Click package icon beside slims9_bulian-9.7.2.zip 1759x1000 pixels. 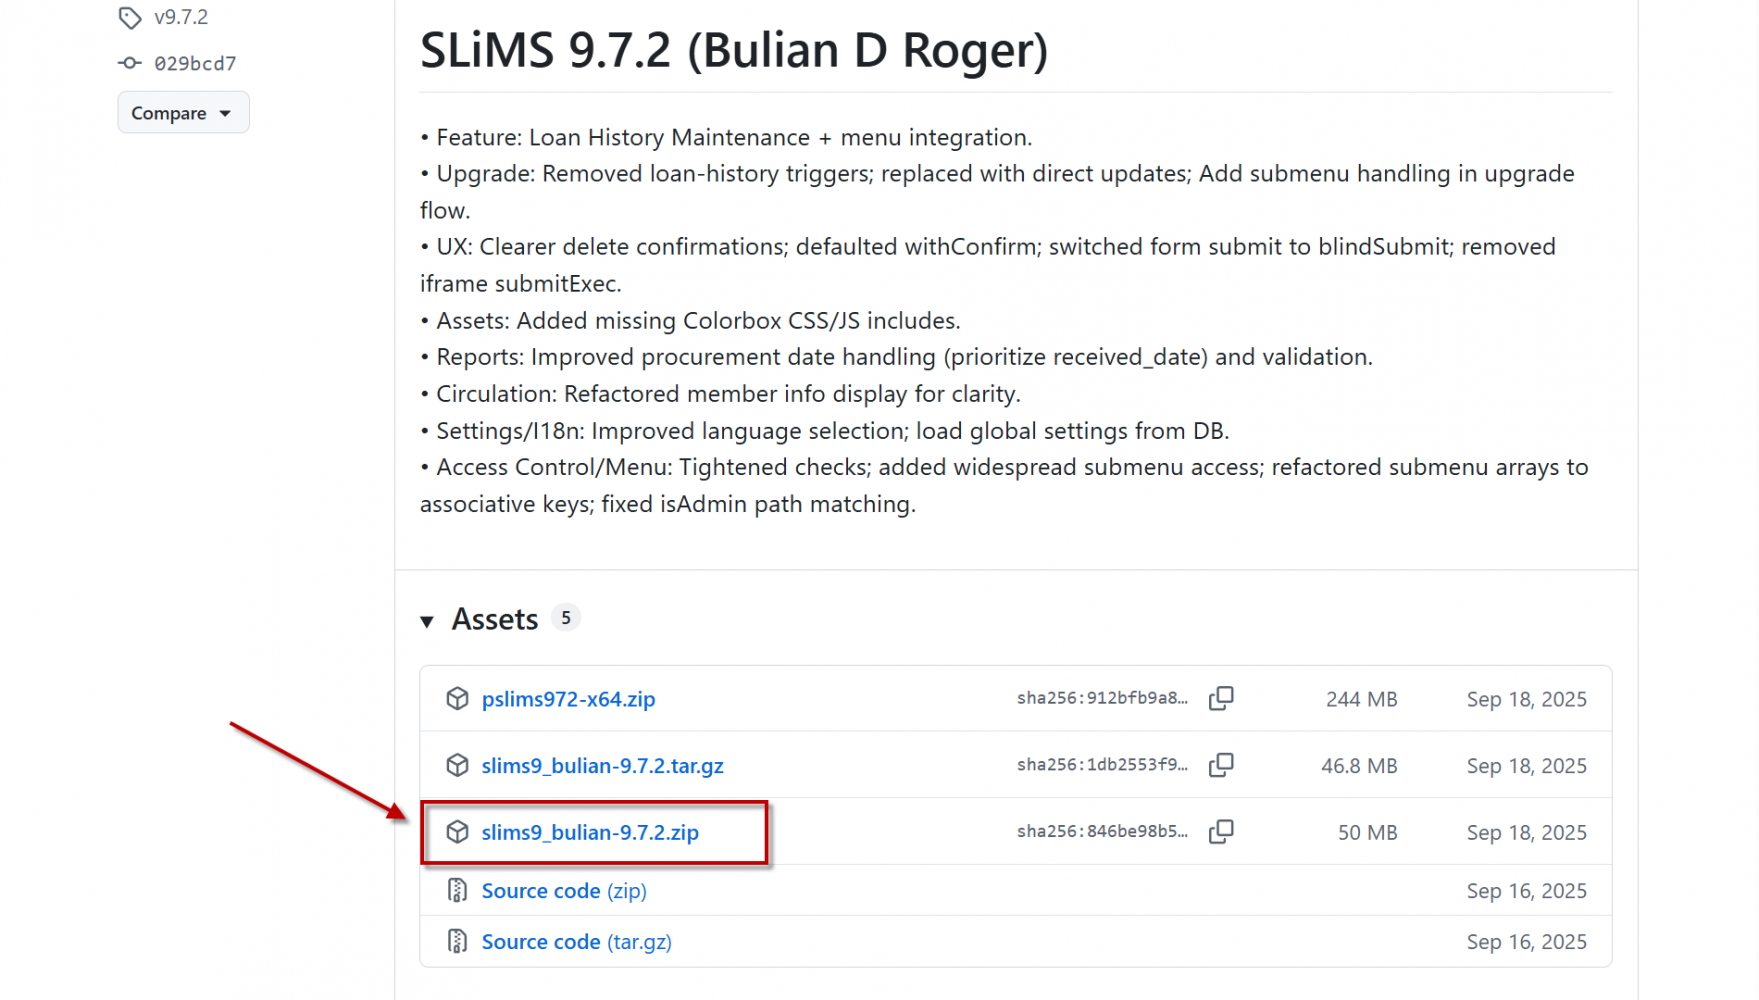(x=457, y=832)
